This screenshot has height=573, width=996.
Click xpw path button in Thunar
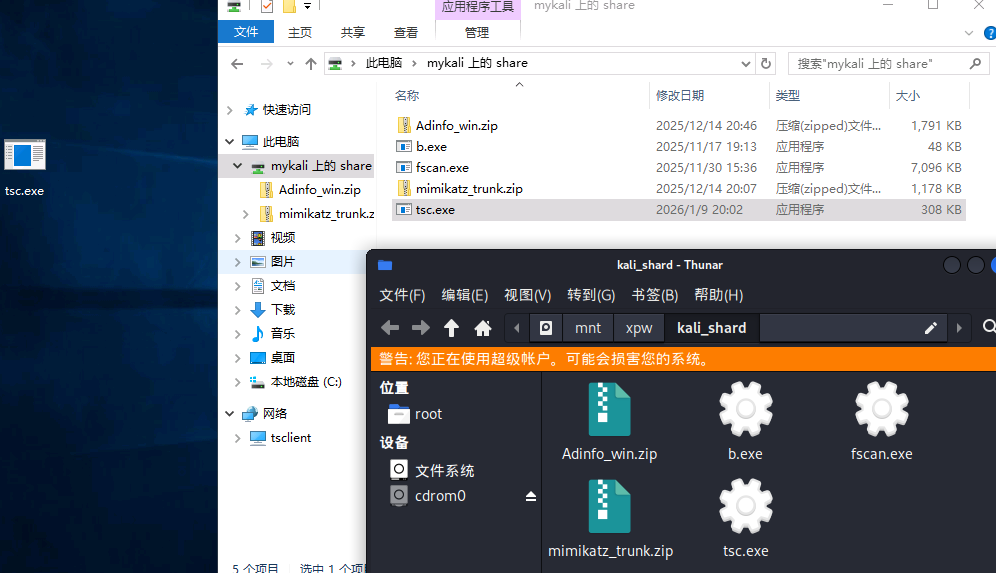click(x=638, y=328)
